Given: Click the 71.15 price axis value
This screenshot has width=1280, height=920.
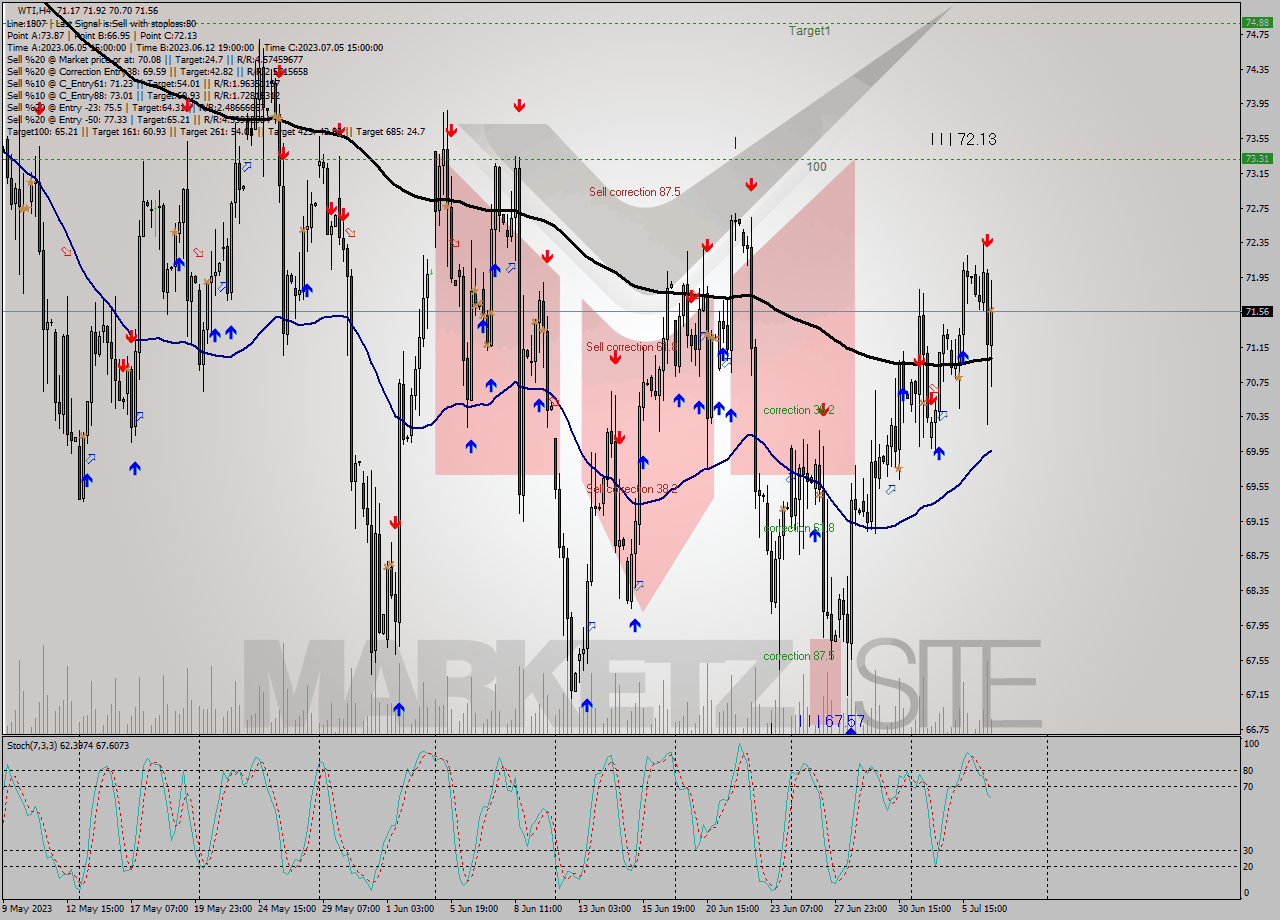Looking at the screenshot, I should (1256, 347).
